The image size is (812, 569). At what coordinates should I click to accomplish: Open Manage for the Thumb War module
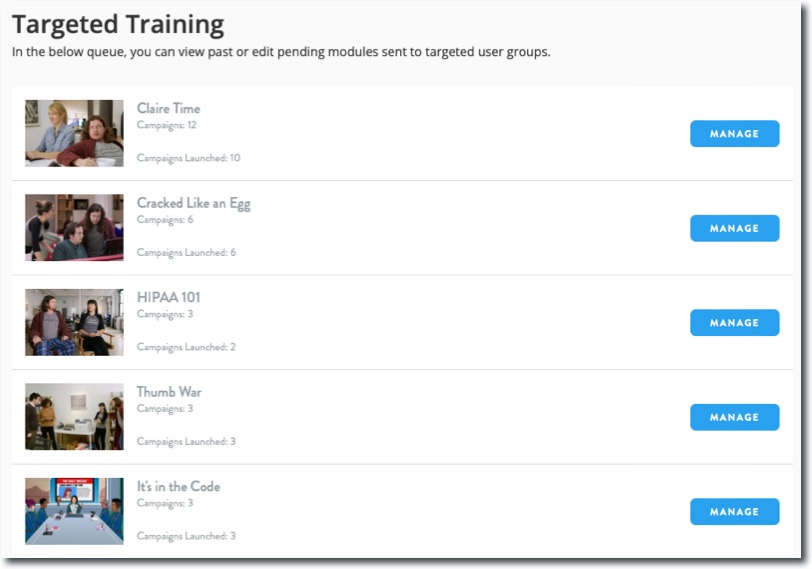734,417
